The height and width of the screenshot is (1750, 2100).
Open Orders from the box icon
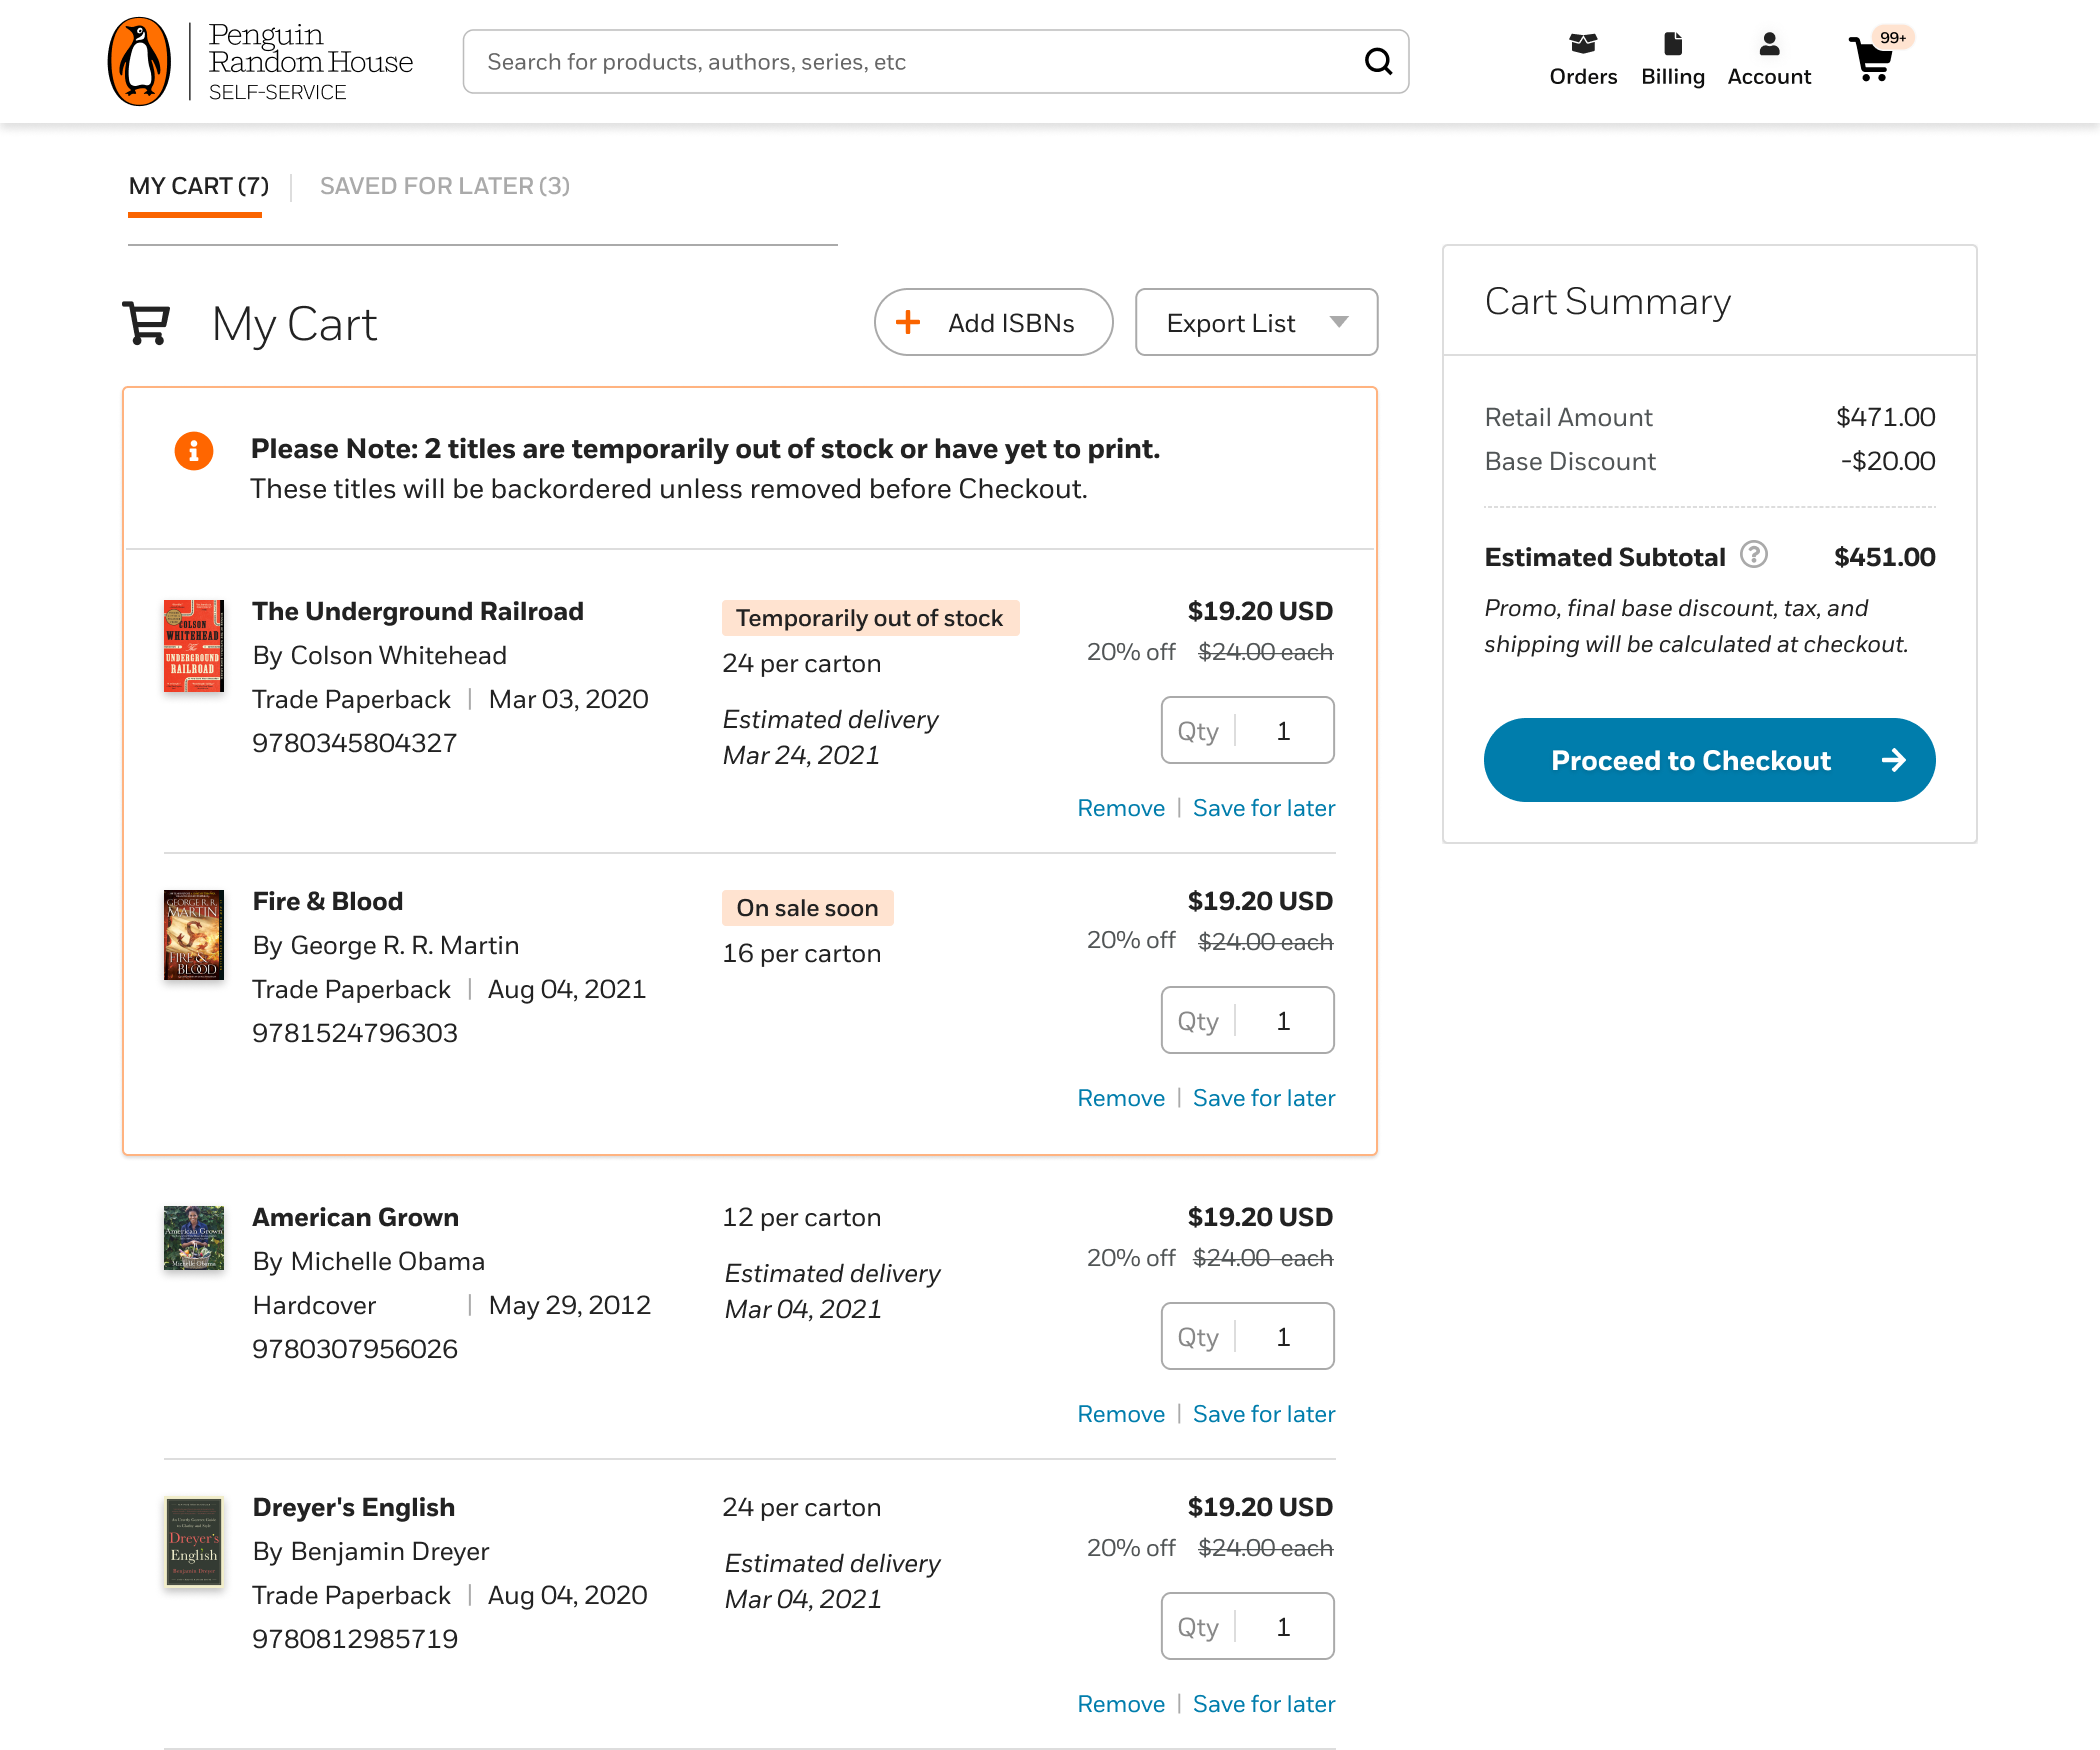click(1583, 44)
